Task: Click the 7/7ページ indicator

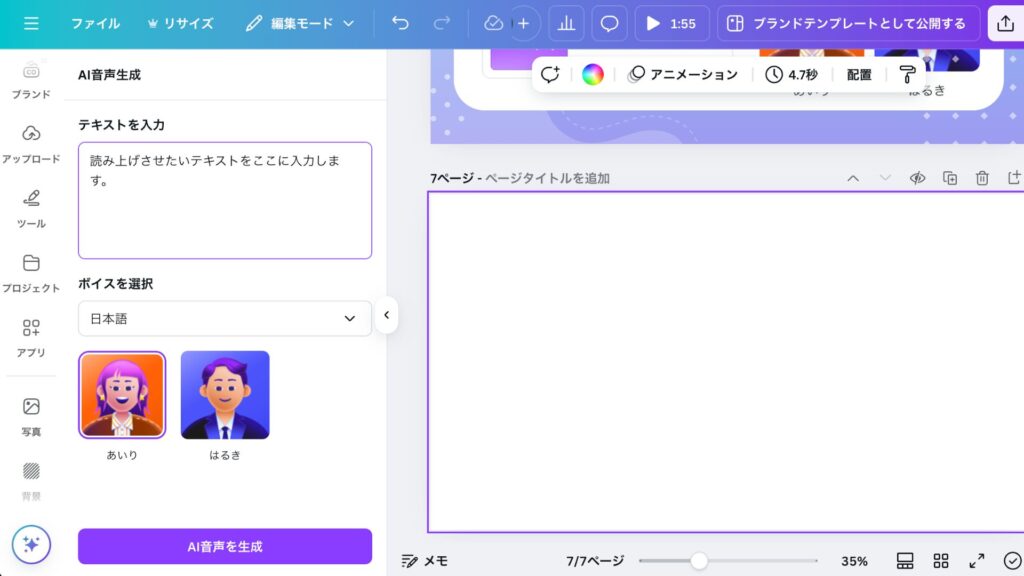Action: pos(594,560)
